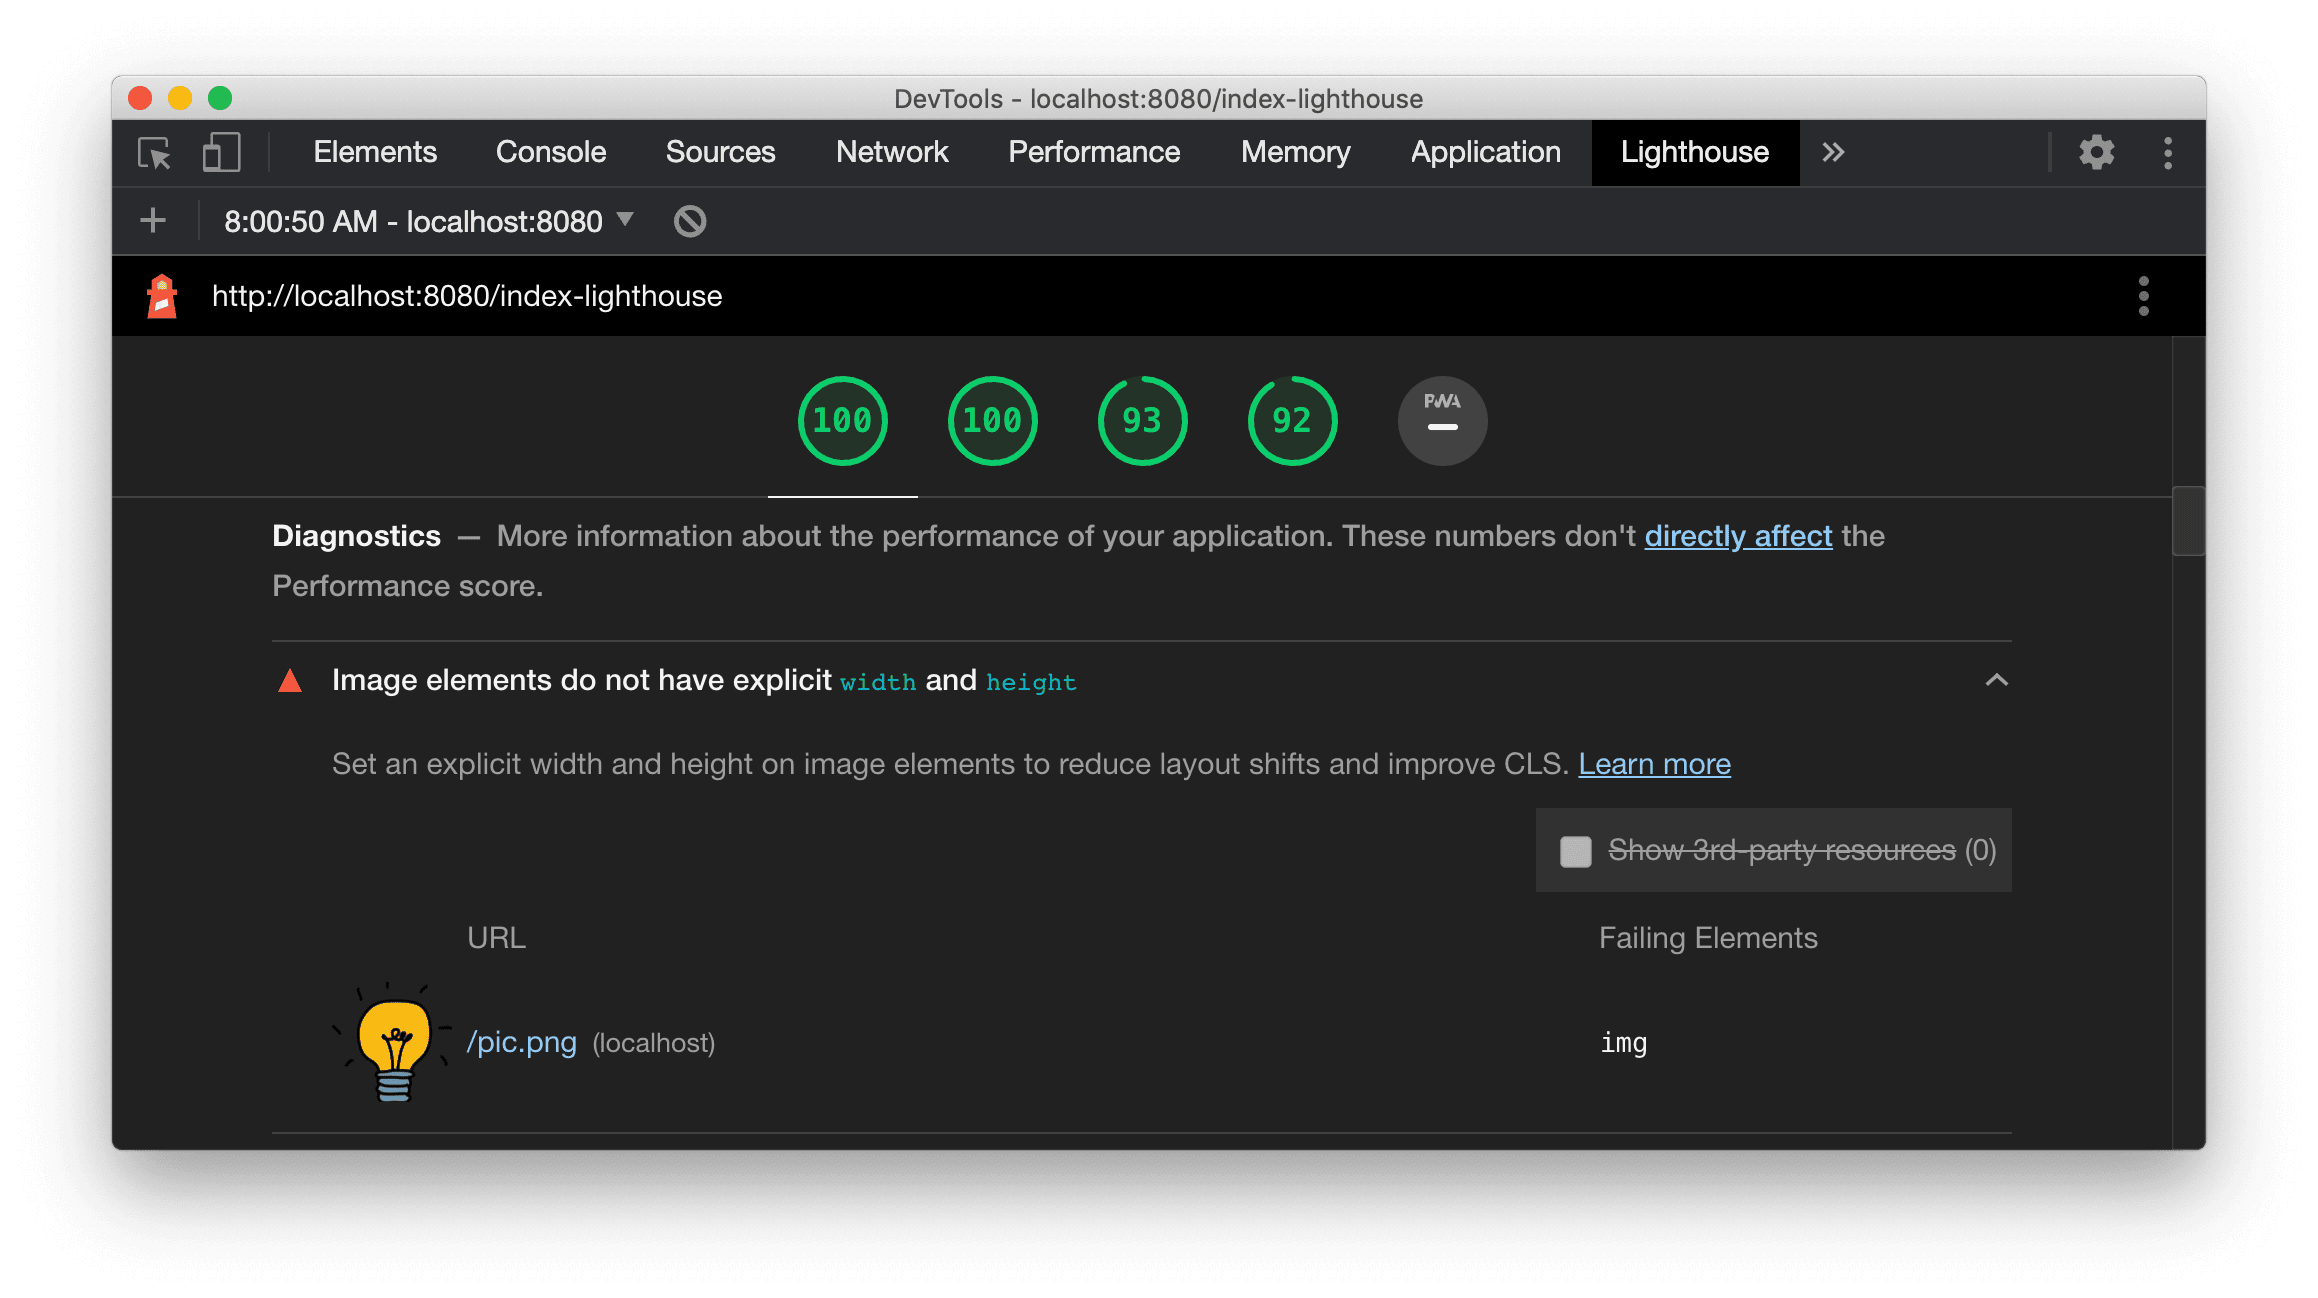The image size is (2318, 1298).
Task: Enable the PWA audit circle
Action: 1441,419
